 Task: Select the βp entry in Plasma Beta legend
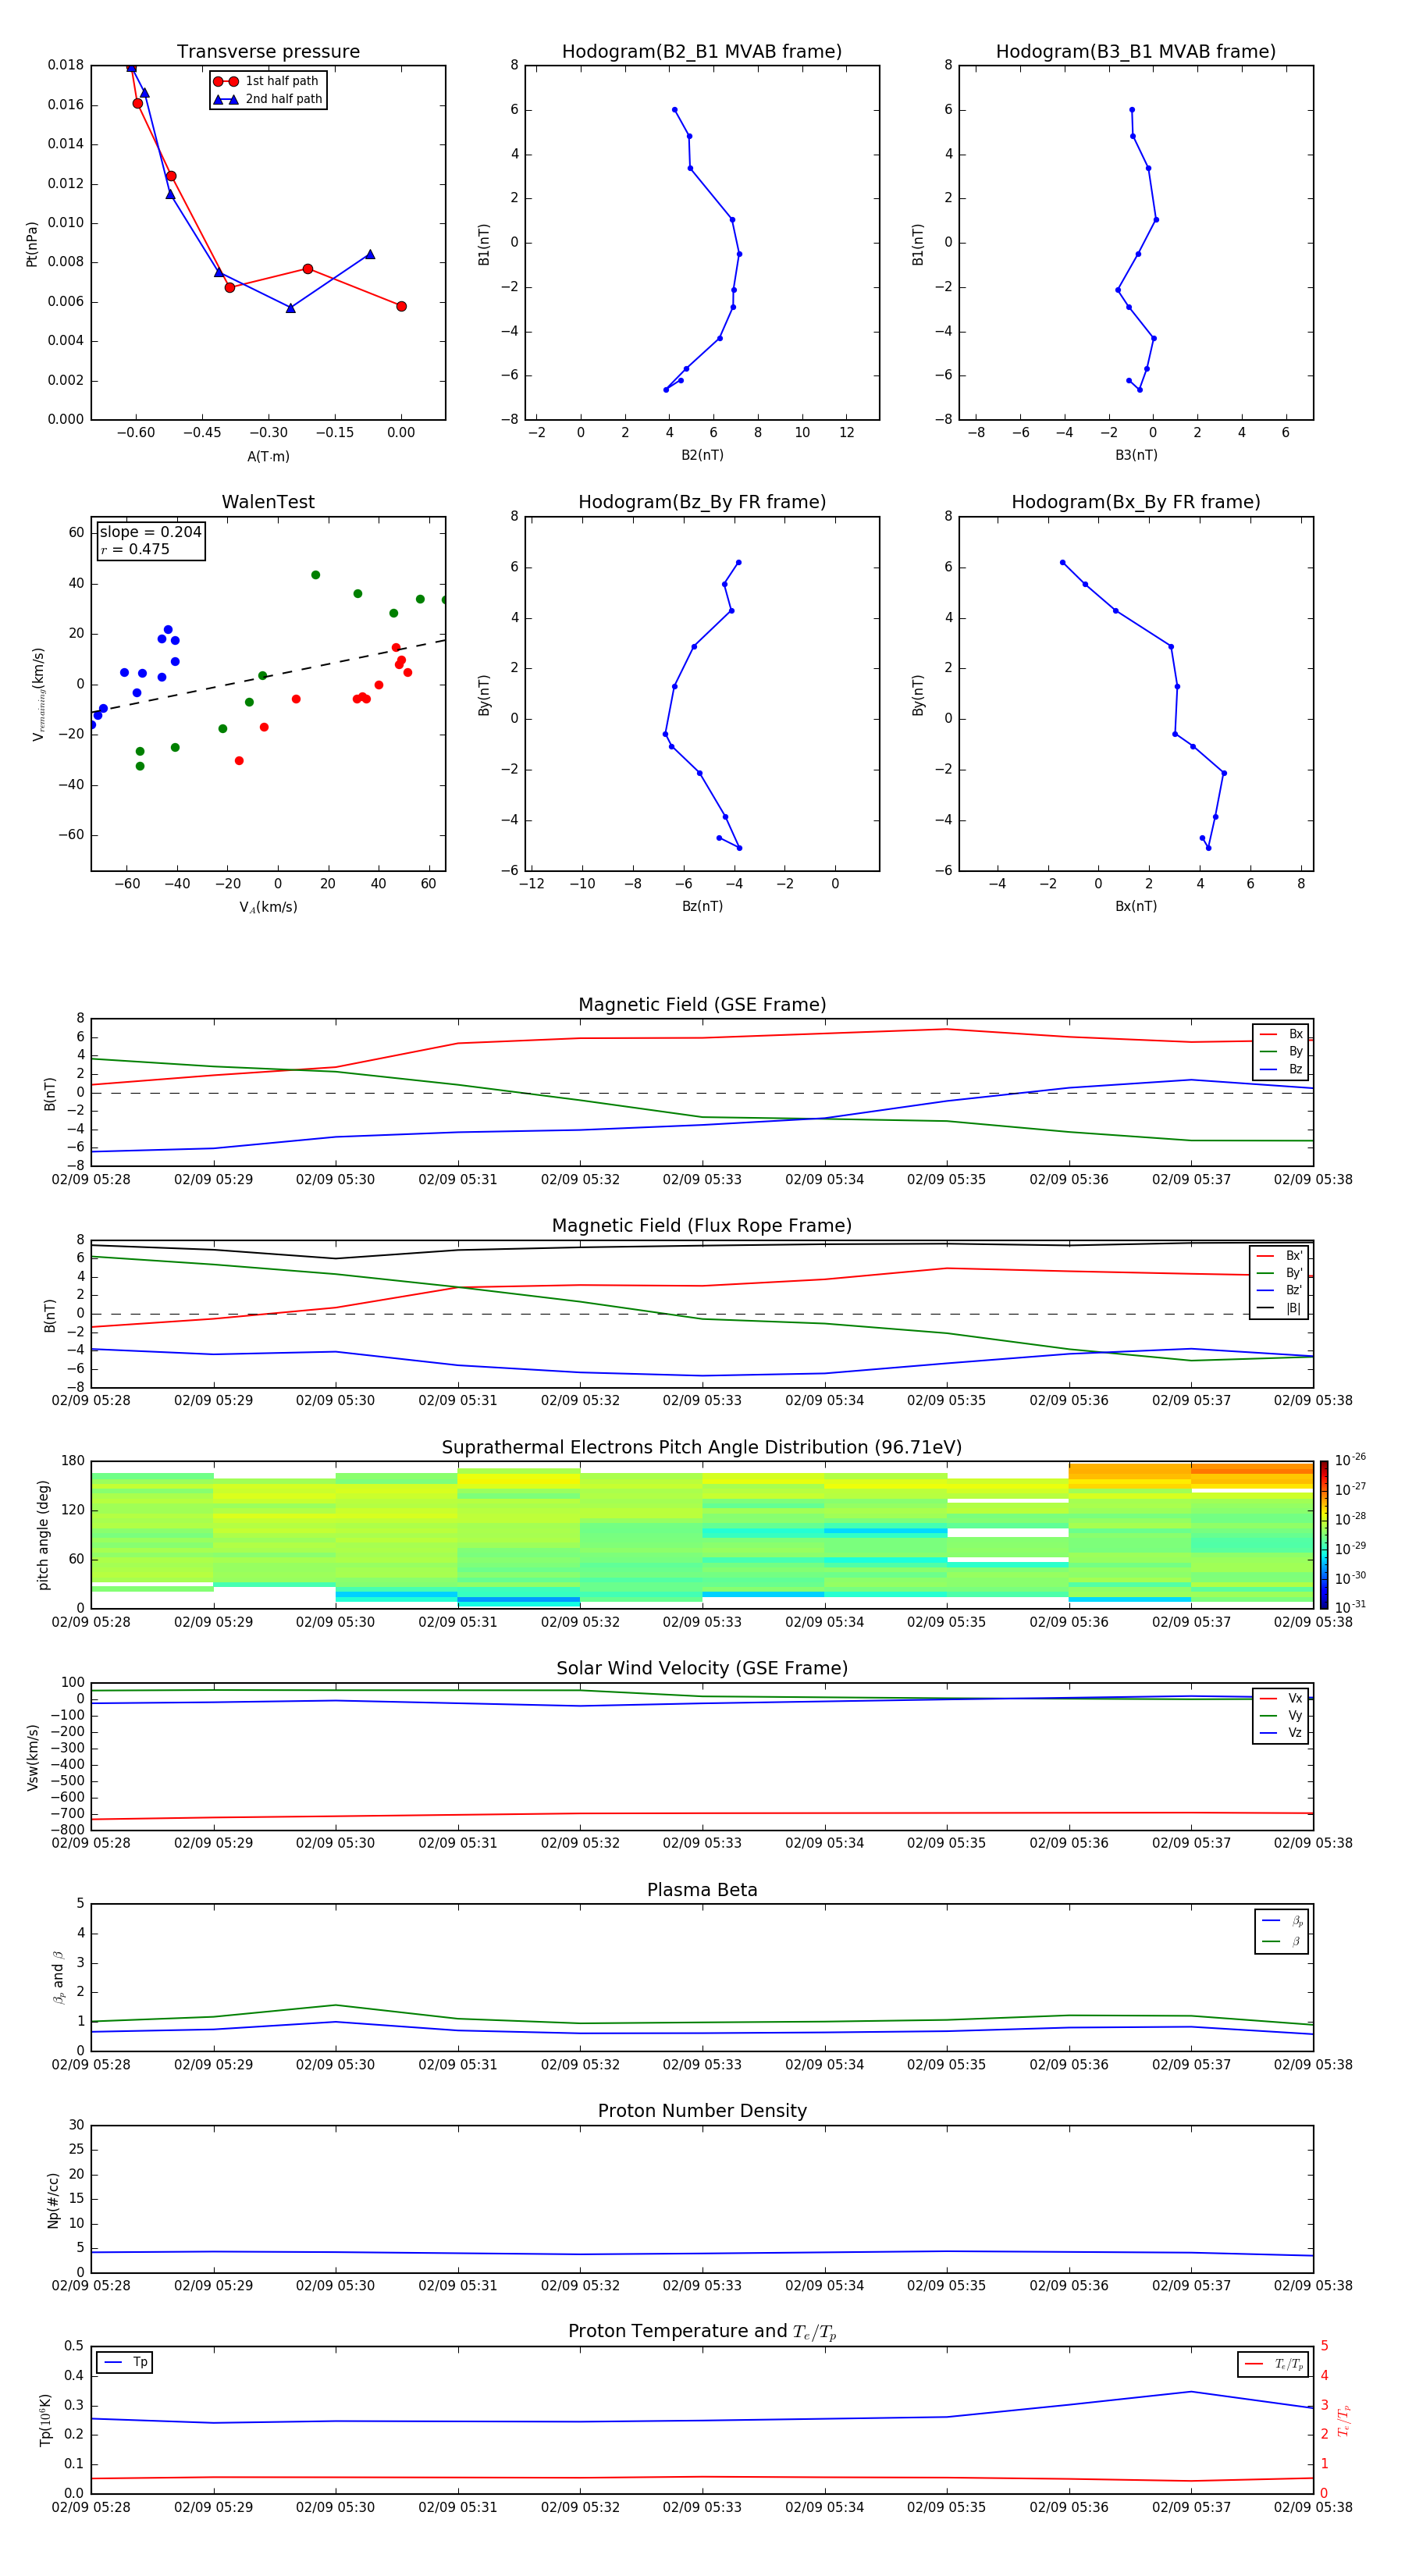tap(1282, 1921)
